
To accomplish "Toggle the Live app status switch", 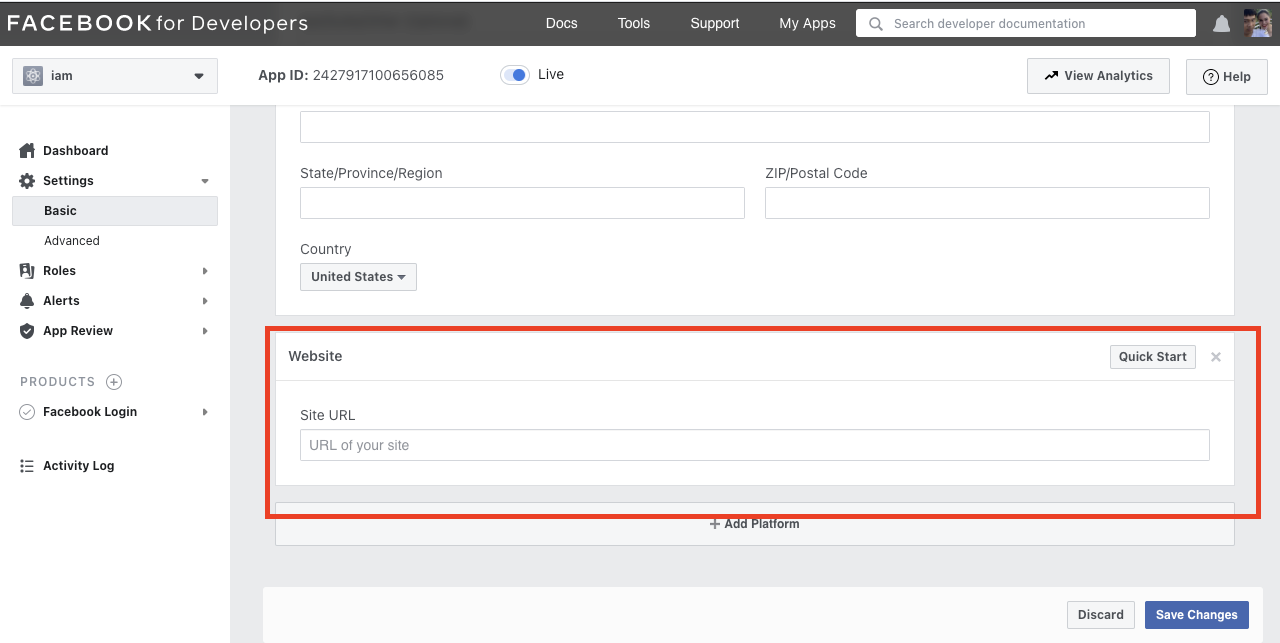I will point(515,75).
